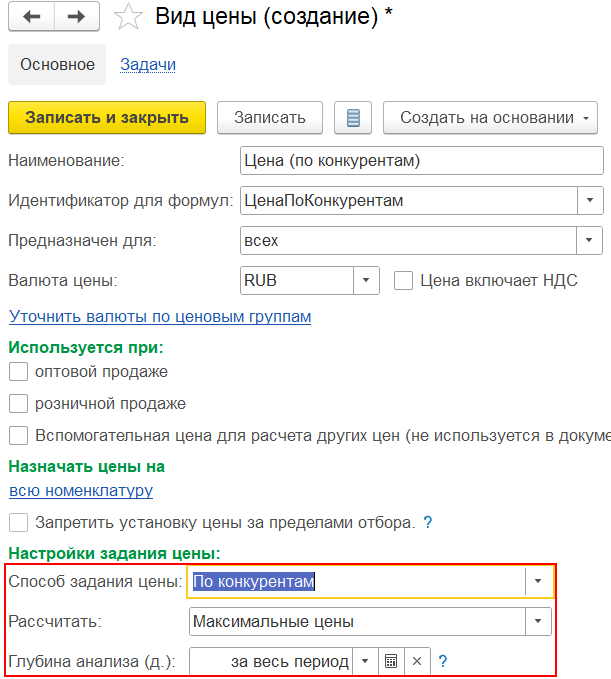Enable the retail sale checkbox
Screen dimensions: 611x679
(x=18, y=404)
